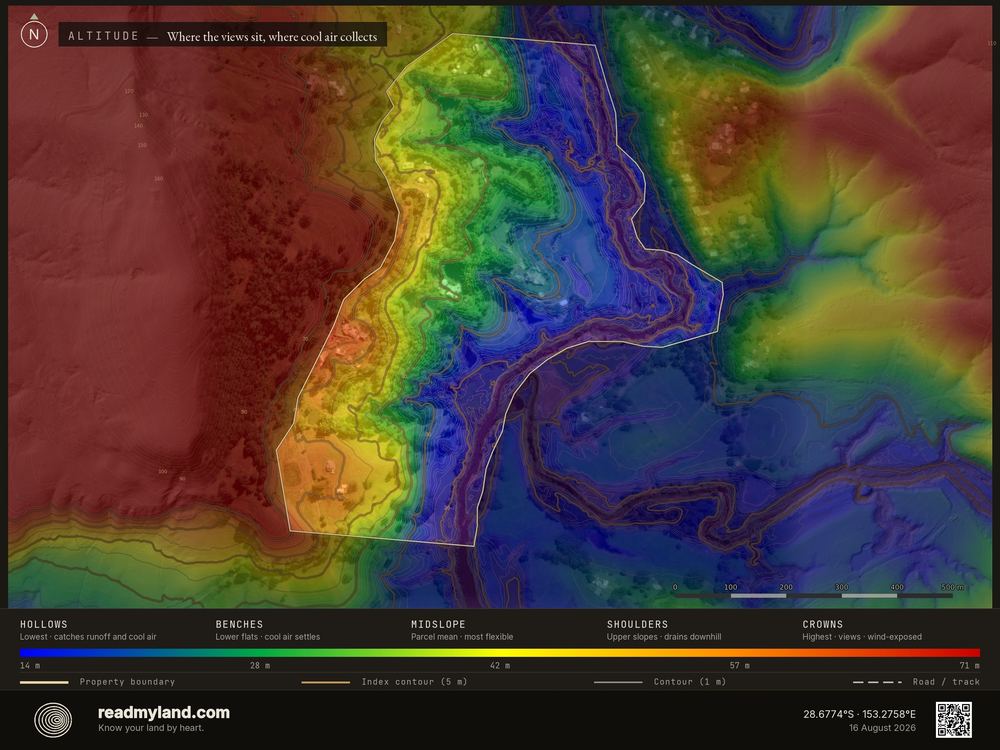Open the readmyland.com link
Screen dimensions: 1000x750
[x=164, y=712]
